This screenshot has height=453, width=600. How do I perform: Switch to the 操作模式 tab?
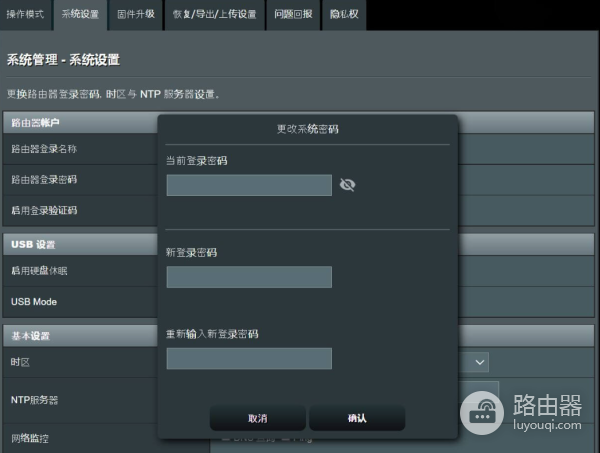click(x=26, y=14)
